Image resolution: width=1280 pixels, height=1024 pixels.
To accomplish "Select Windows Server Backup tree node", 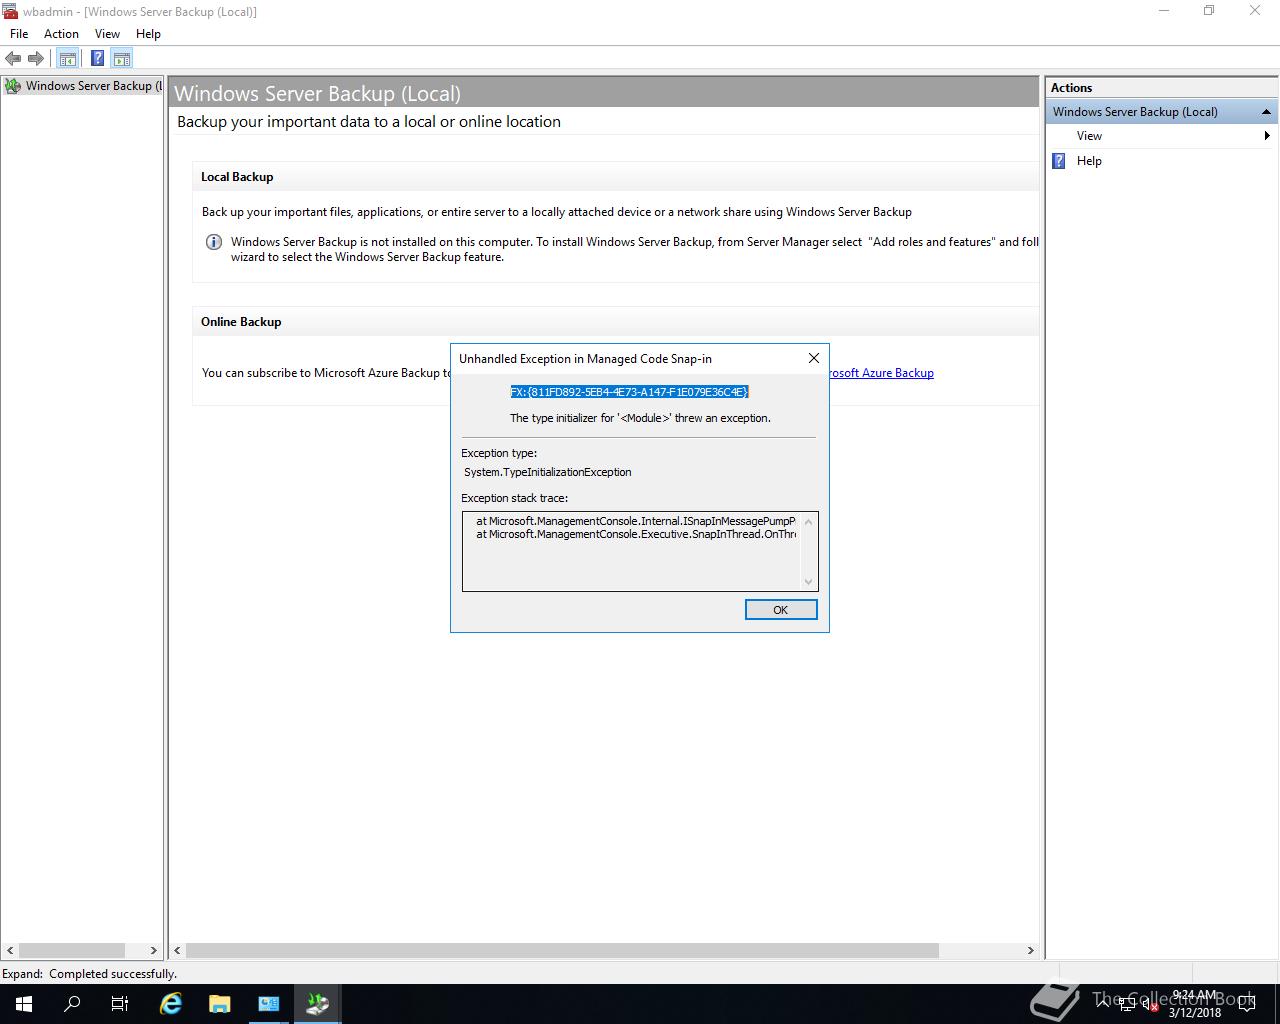I will 83,86.
